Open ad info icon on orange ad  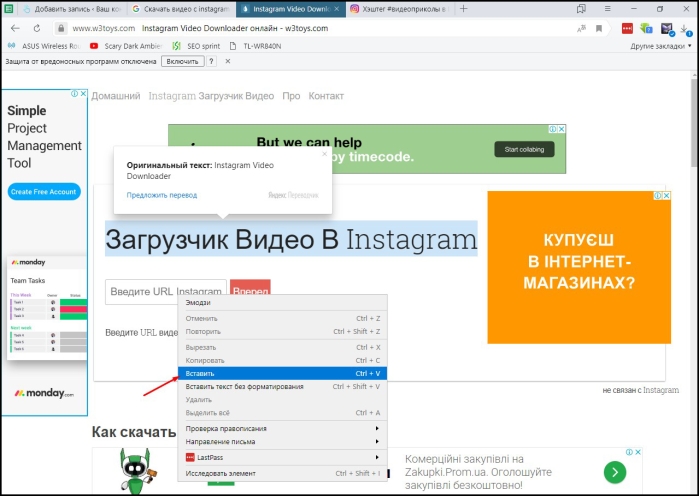(658, 196)
